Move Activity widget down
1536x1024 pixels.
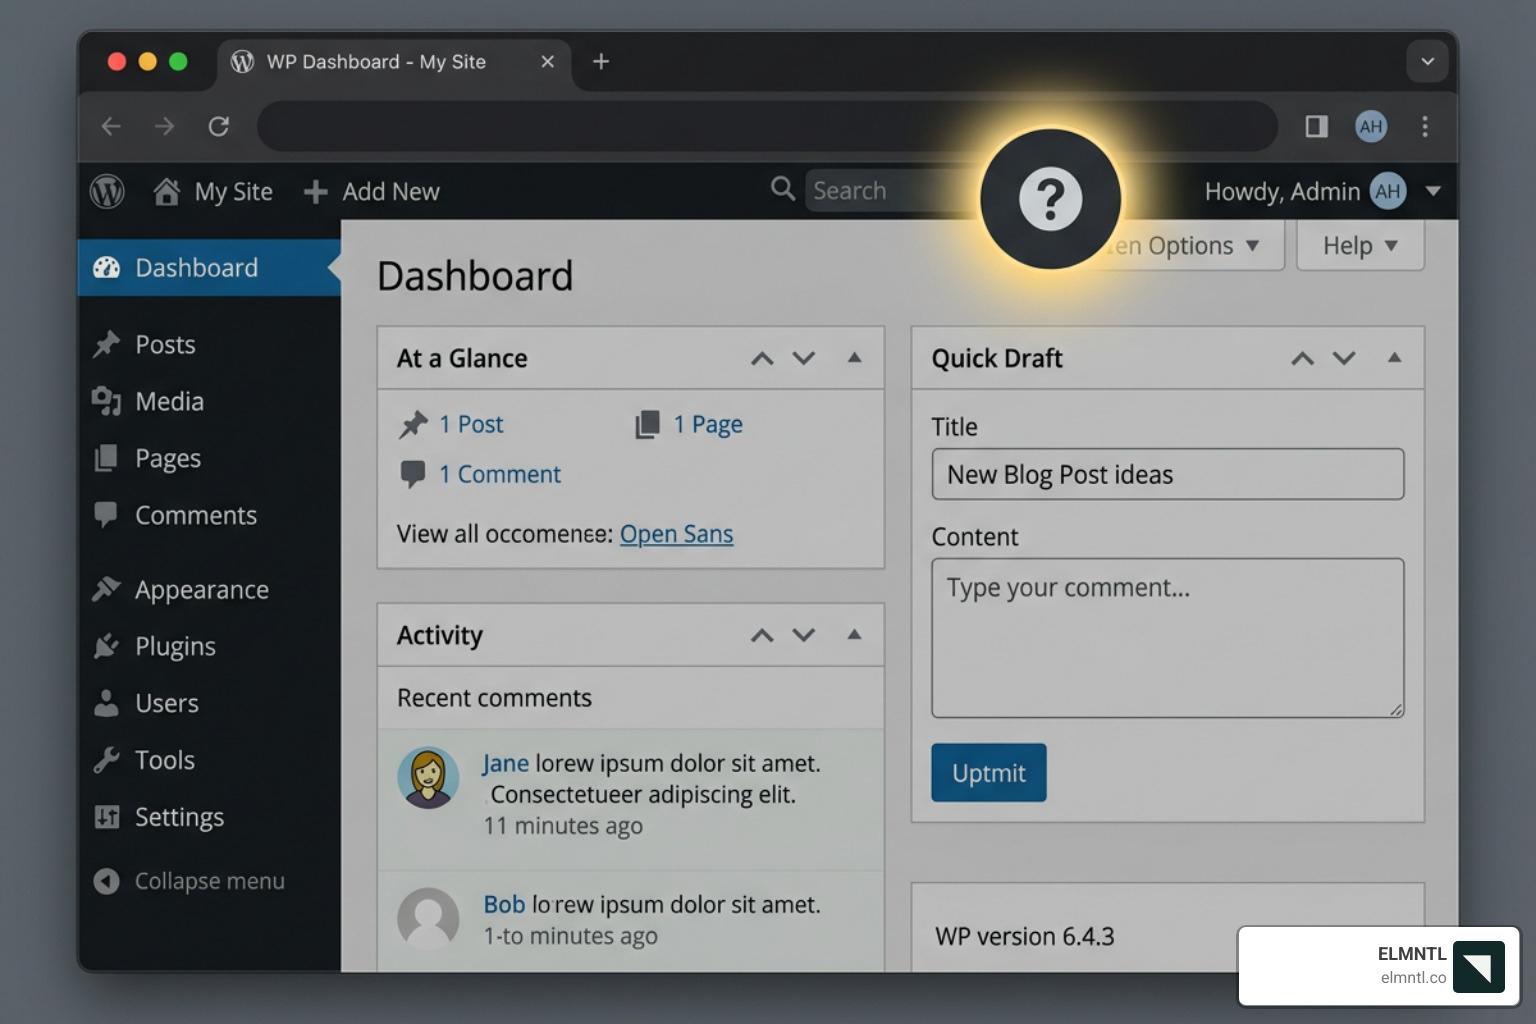tap(804, 635)
